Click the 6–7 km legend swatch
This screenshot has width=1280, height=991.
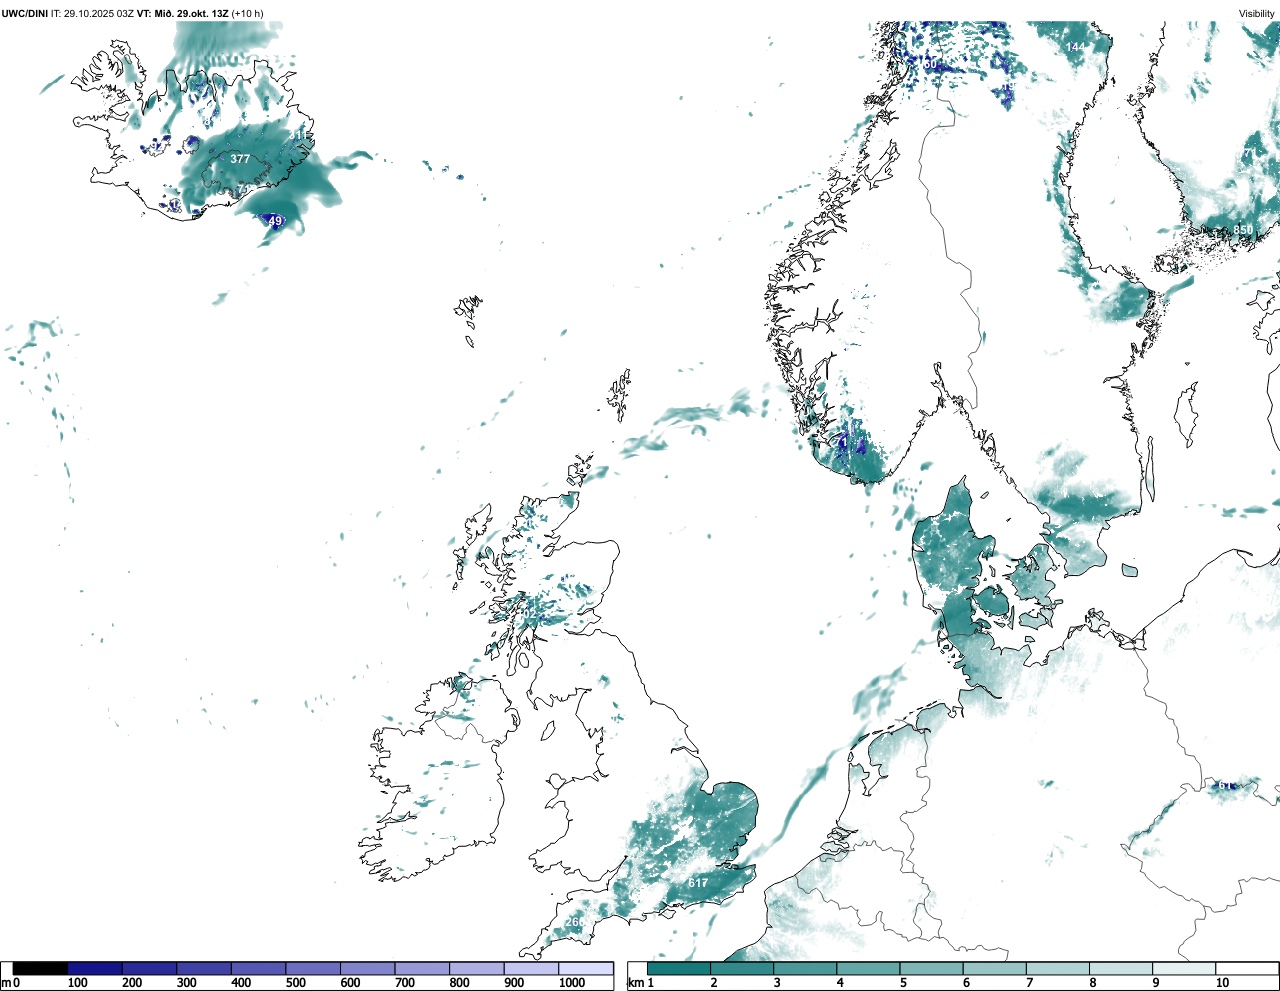(x=994, y=968)
